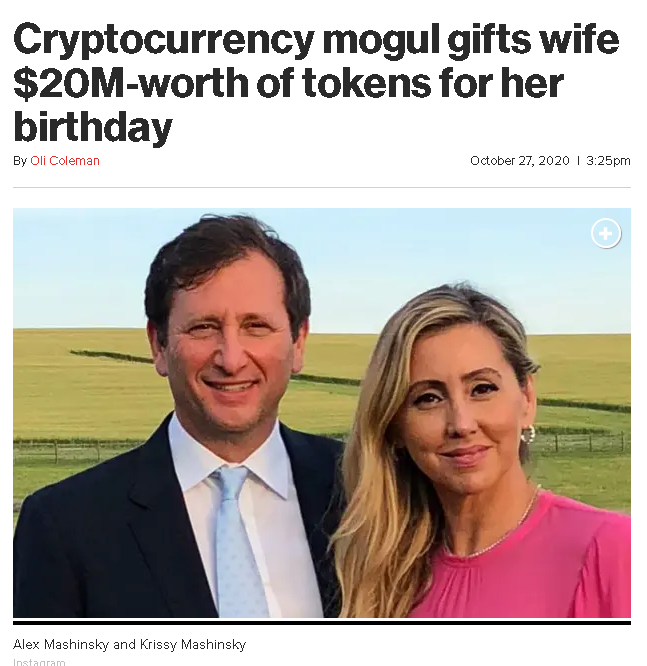This screenshot has width=647, height=666.
Task: Click the word "Cryptocurrency" in the headline
Action: tap(164, 41)
